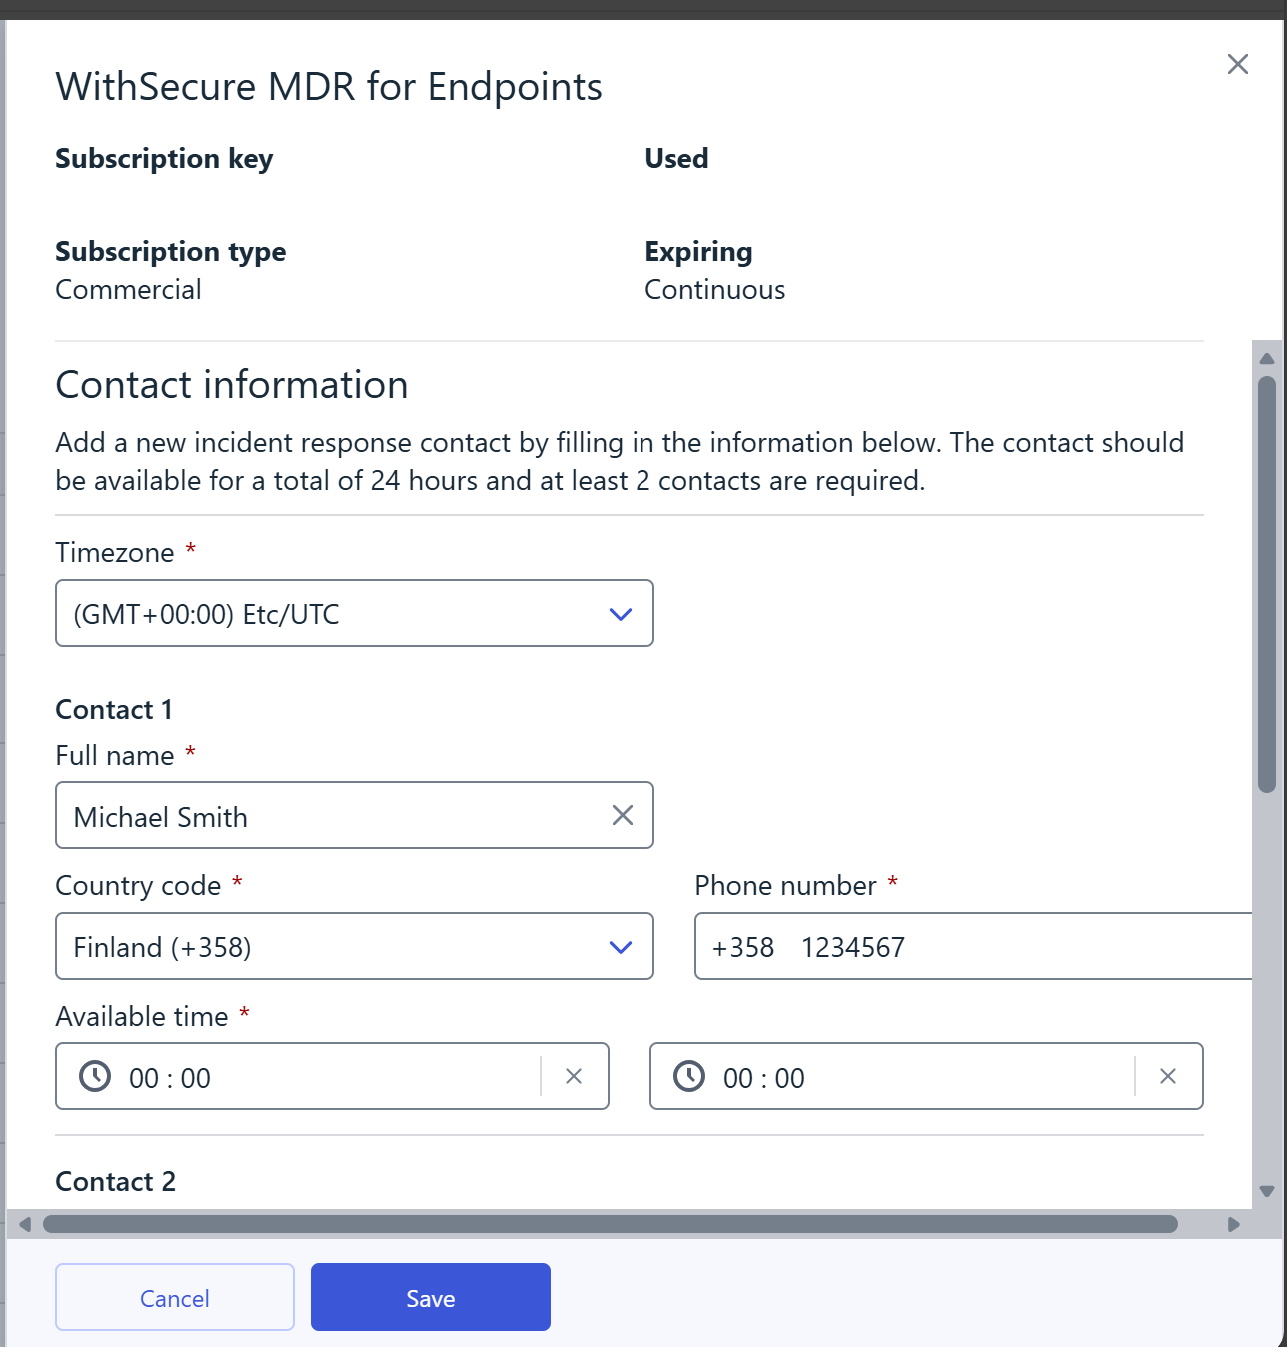Image resolution: width=1287 pixels, height=1347 pixels.
Task: Expand the Country code dropdown
Action: [x=353, y=946]
